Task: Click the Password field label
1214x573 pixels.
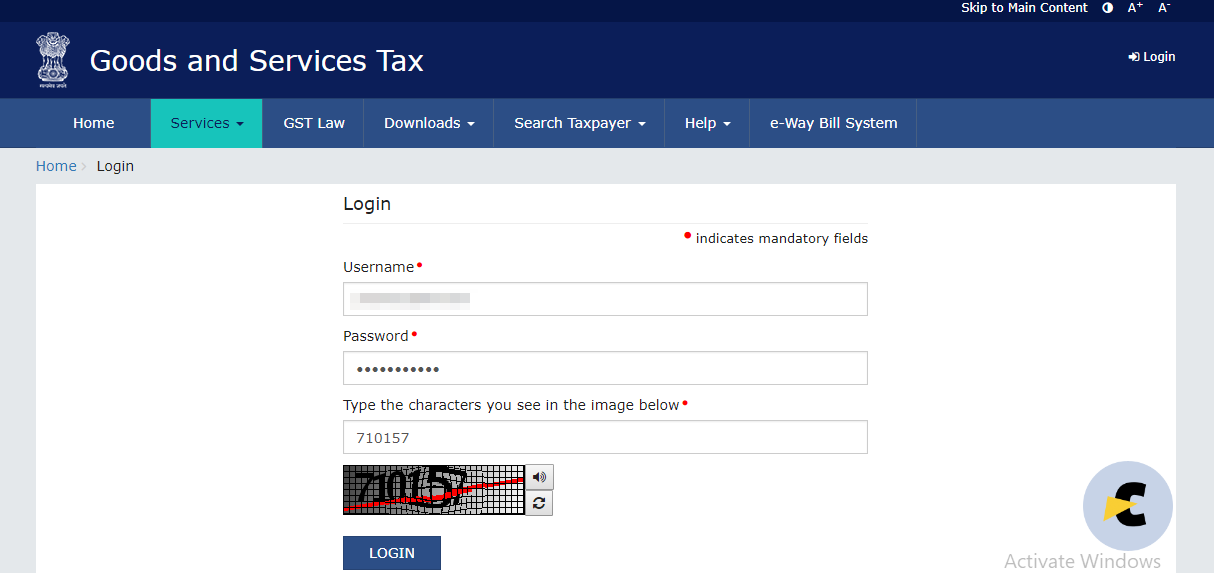Action: click(376, 336)
